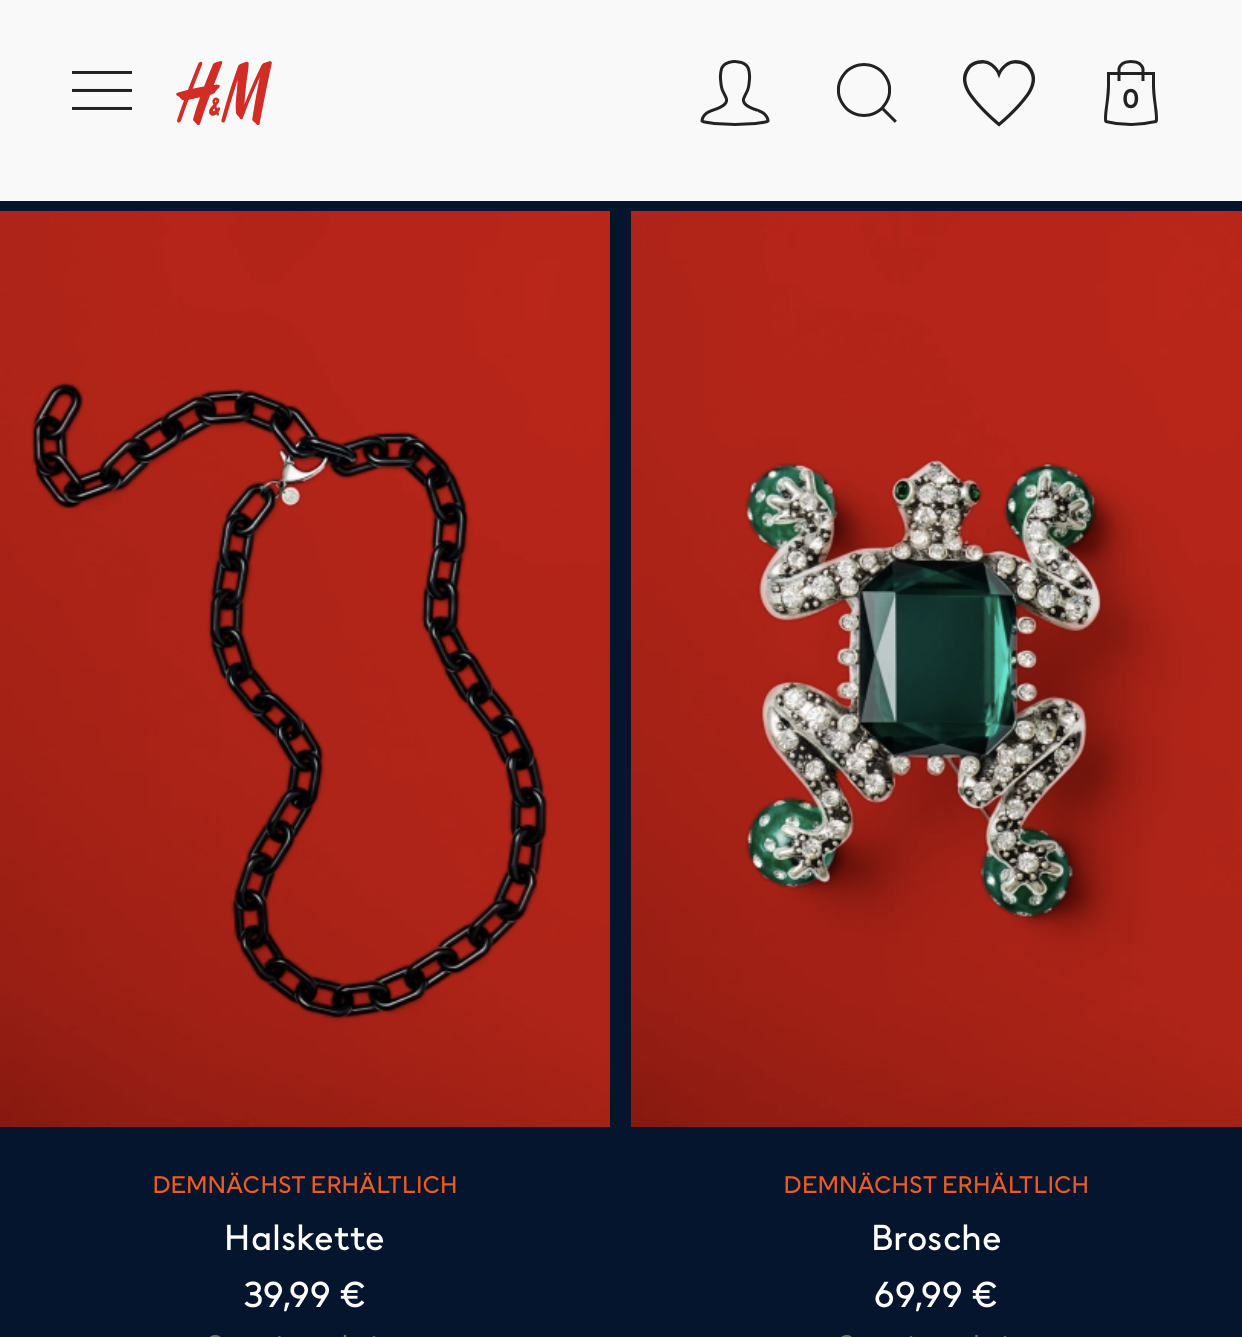
Task: Click the cut-off text below Halskette price
Action: coord(305,1333)
